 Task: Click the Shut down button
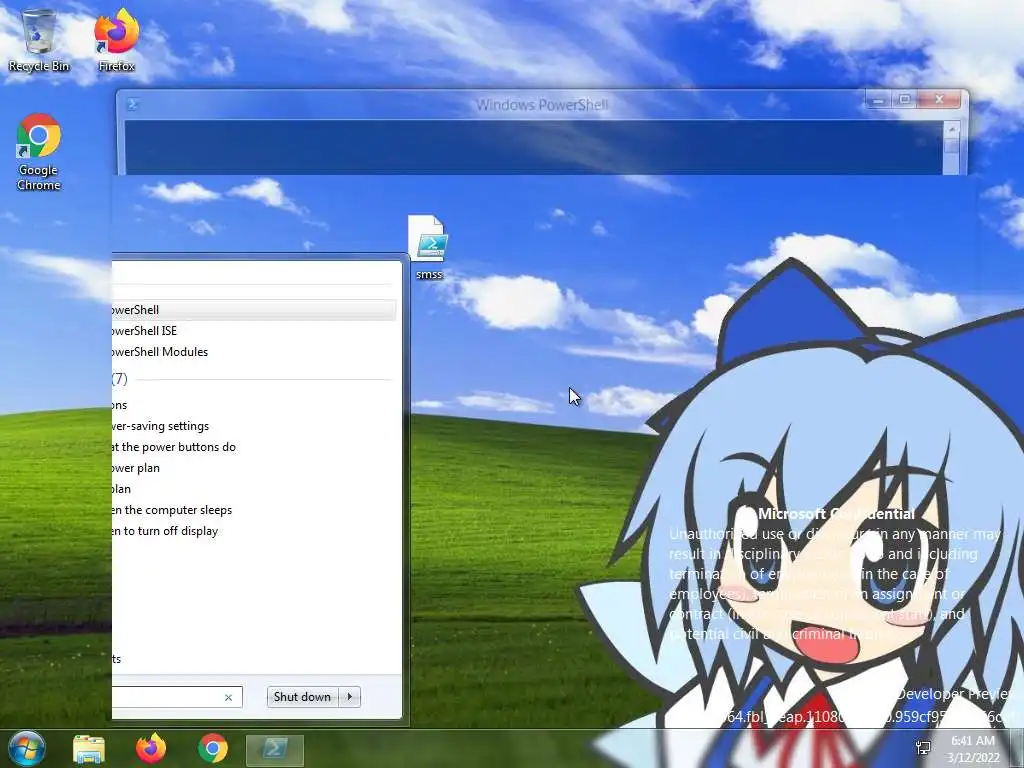302,697
